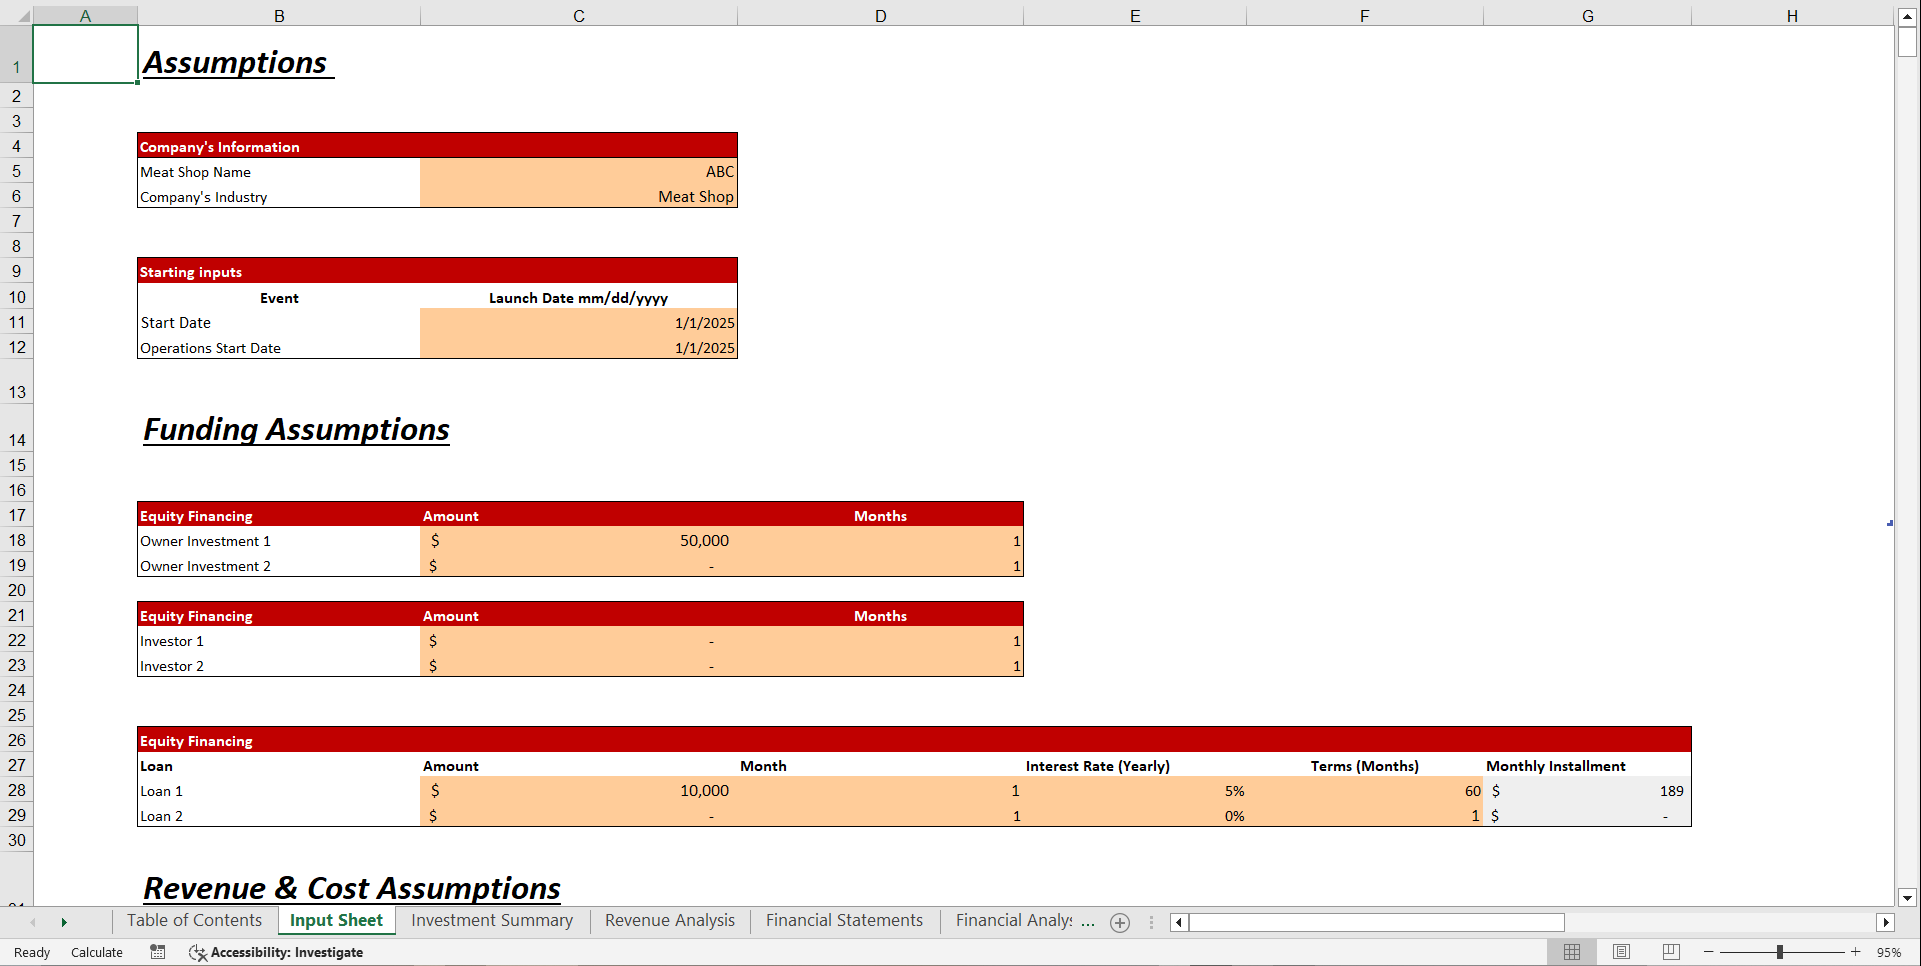The width and height of the screenshot is (1921, 966).
Task: Add a new worksheet with the plus icon
Action: [x=1119, y=922]
